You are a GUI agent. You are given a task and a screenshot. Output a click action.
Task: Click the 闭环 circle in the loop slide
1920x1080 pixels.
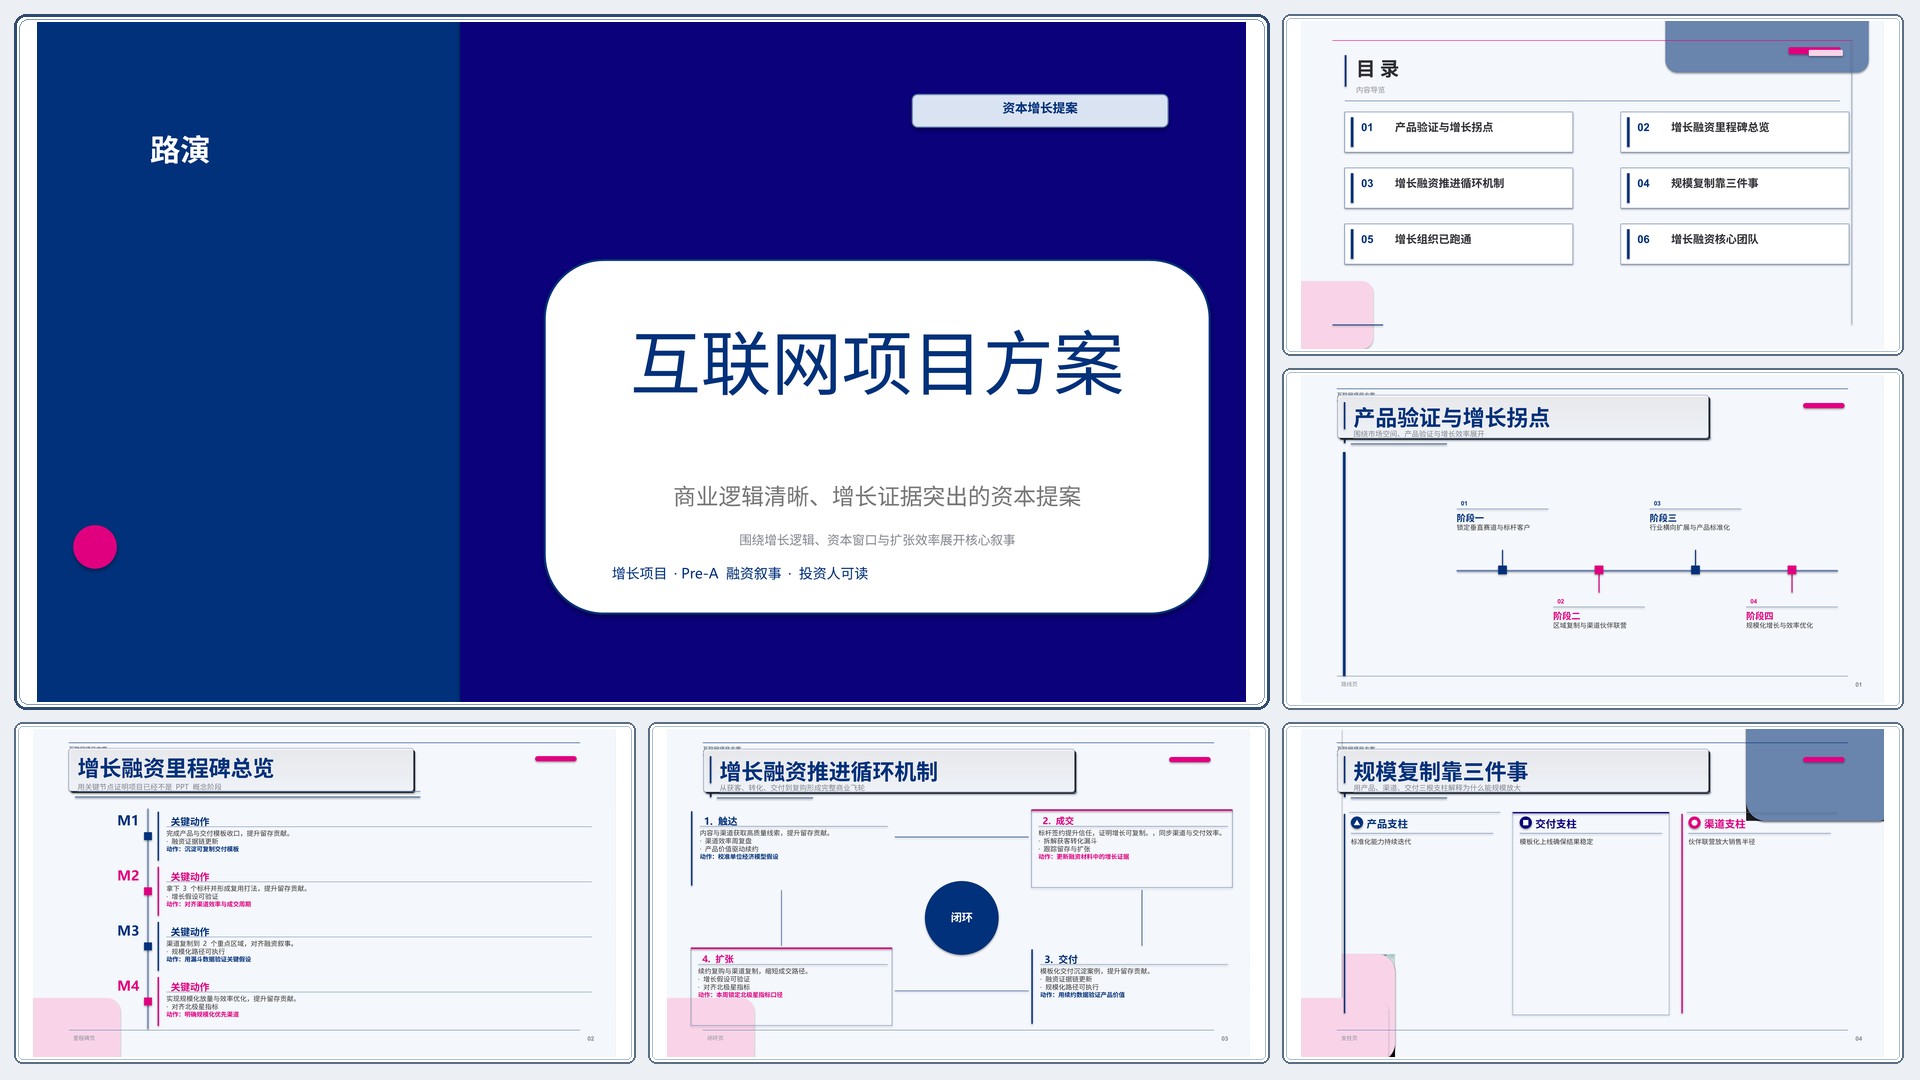point(962,917)
